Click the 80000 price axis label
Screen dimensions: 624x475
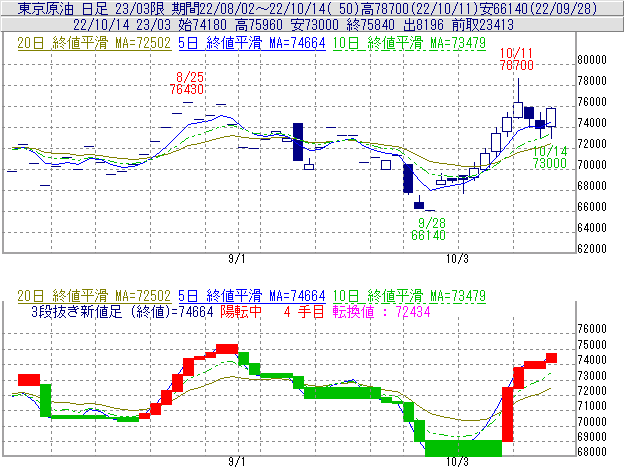pyautogui.click(x=592, y=60)
